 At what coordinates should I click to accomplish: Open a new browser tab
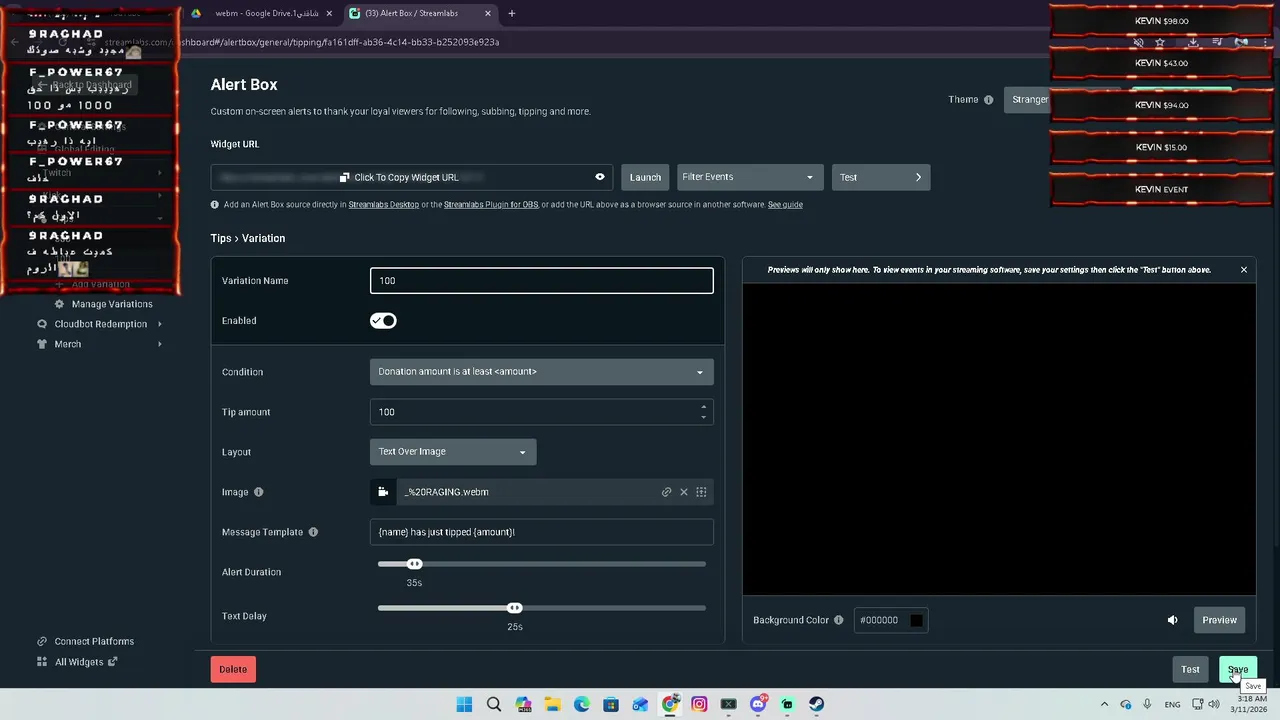(511, 13)
